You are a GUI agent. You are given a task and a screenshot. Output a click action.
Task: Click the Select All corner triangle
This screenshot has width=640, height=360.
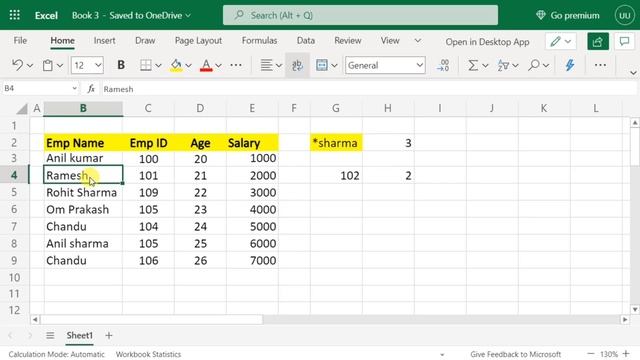pos(22,109)
